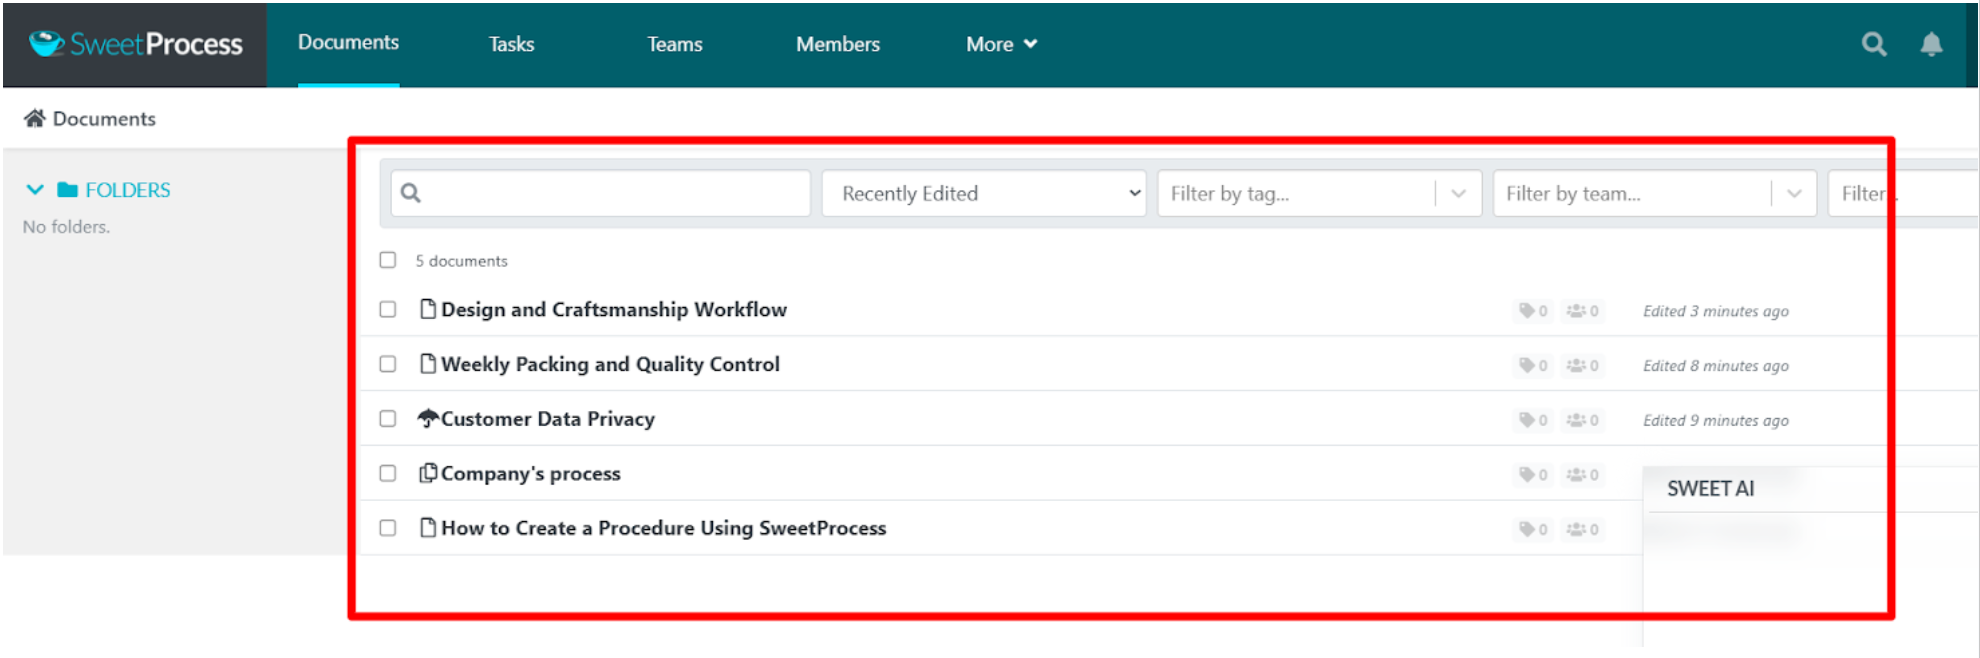
Task: Open the Recently Edited sort dropdown
Action: [x=985, y=193]
